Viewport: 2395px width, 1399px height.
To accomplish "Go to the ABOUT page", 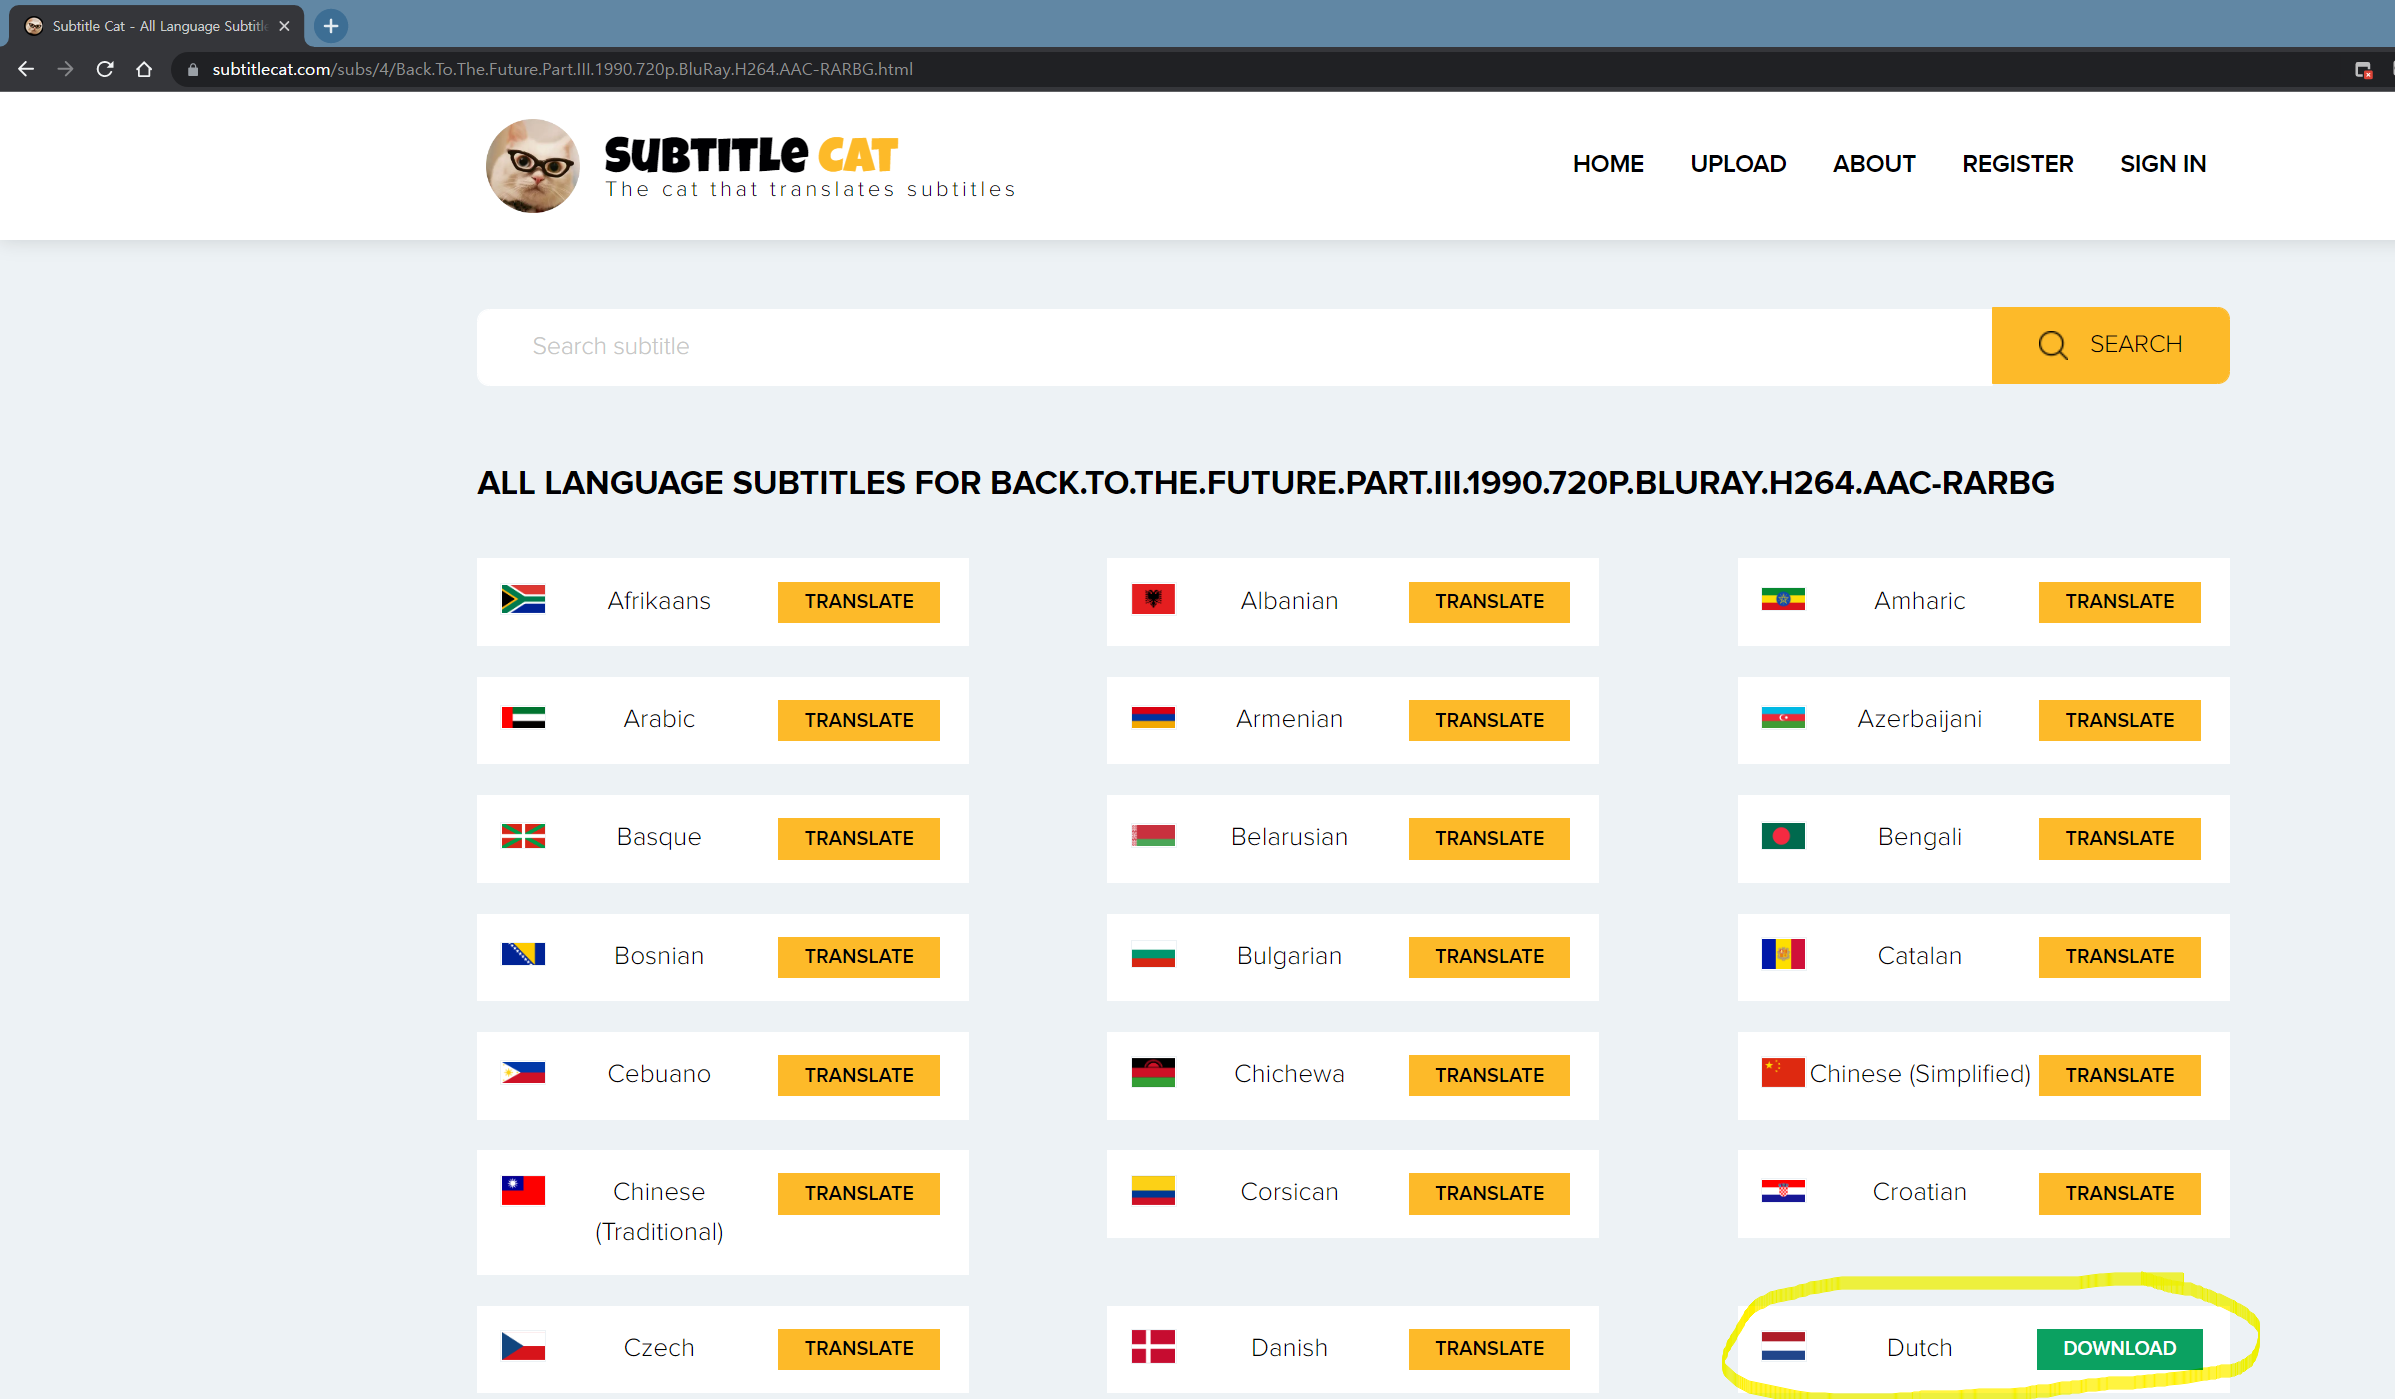I will pyautogui.click(x=1873, y=164).
